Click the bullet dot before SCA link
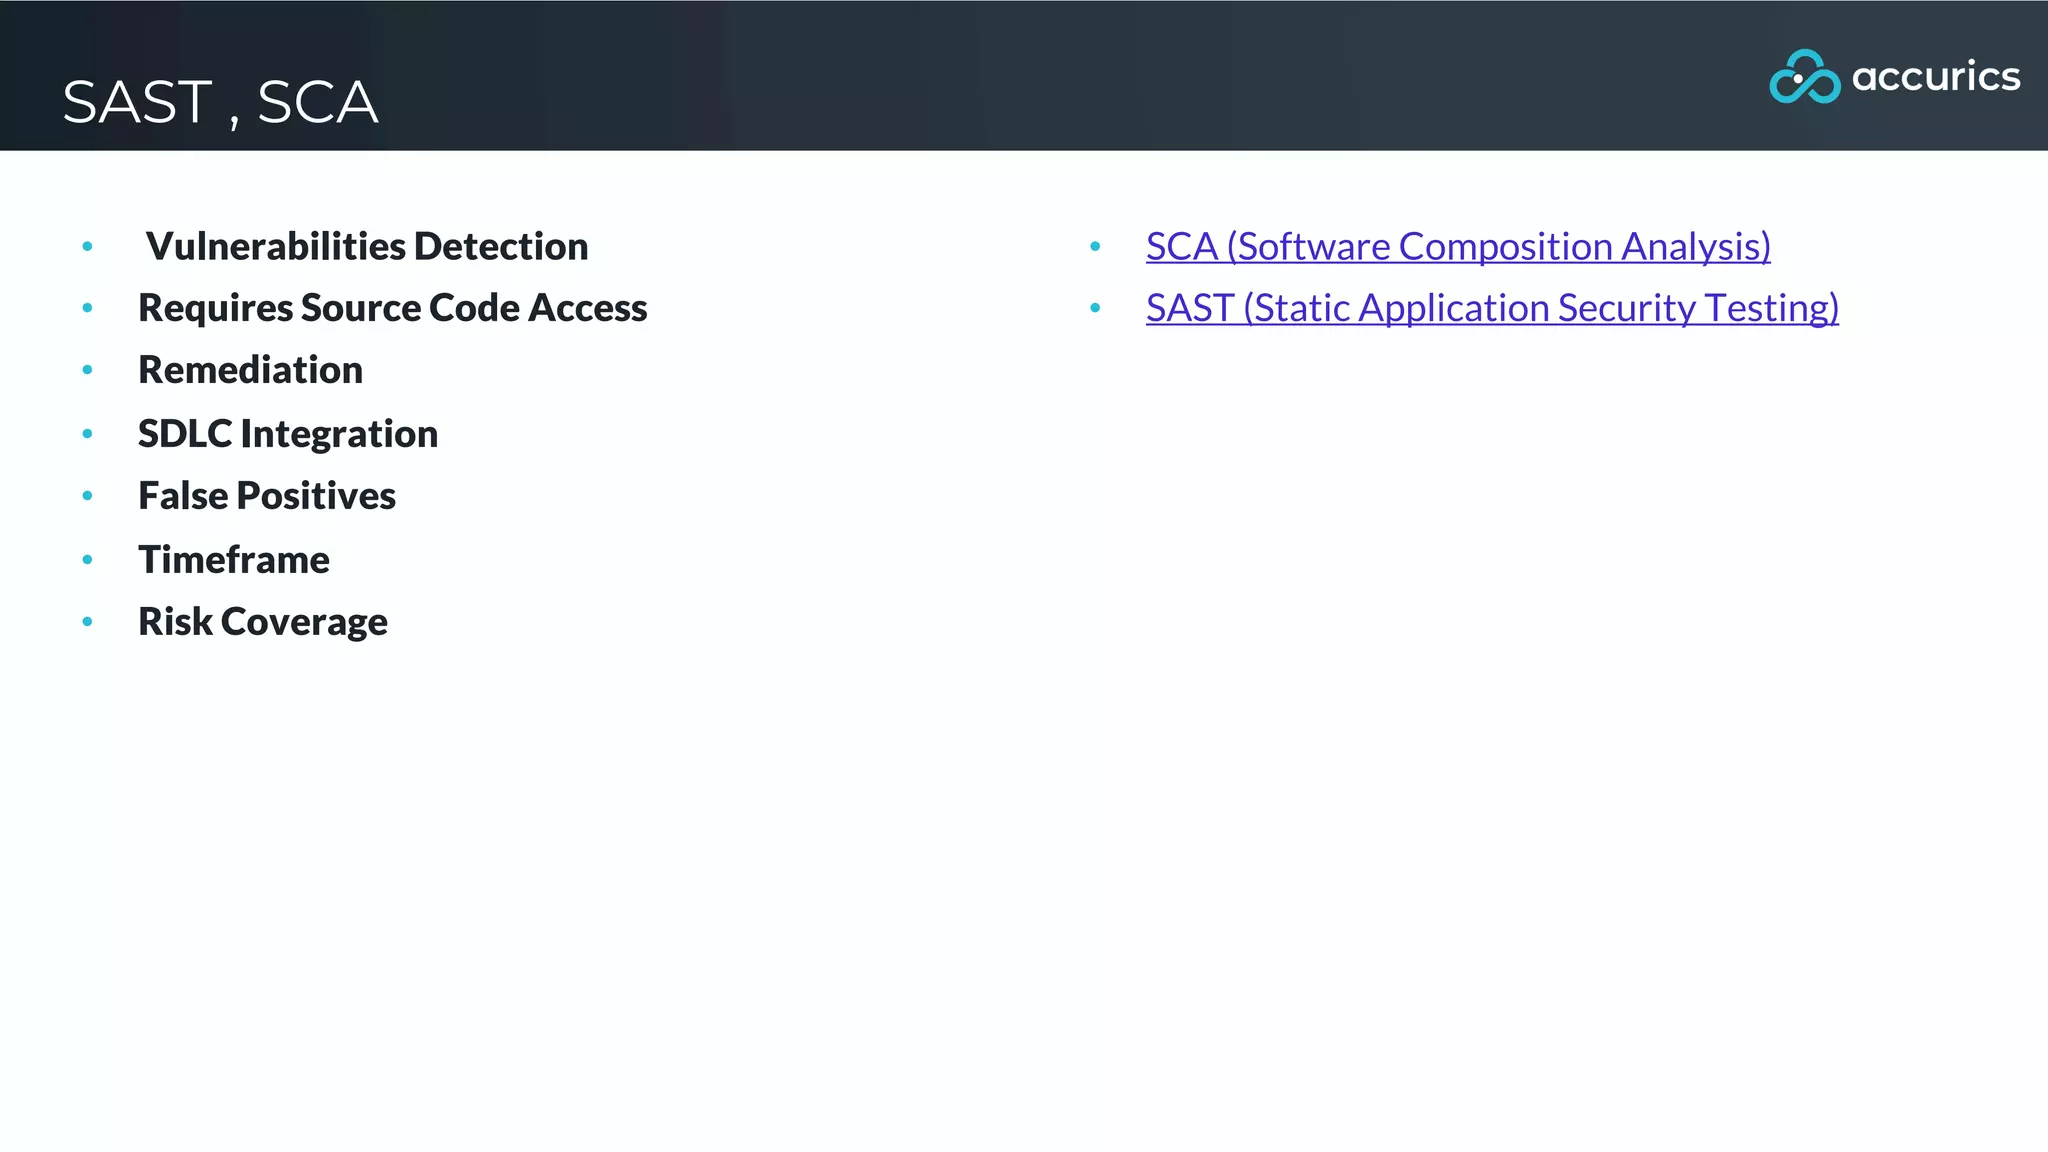 click(x=1095, y=246)
